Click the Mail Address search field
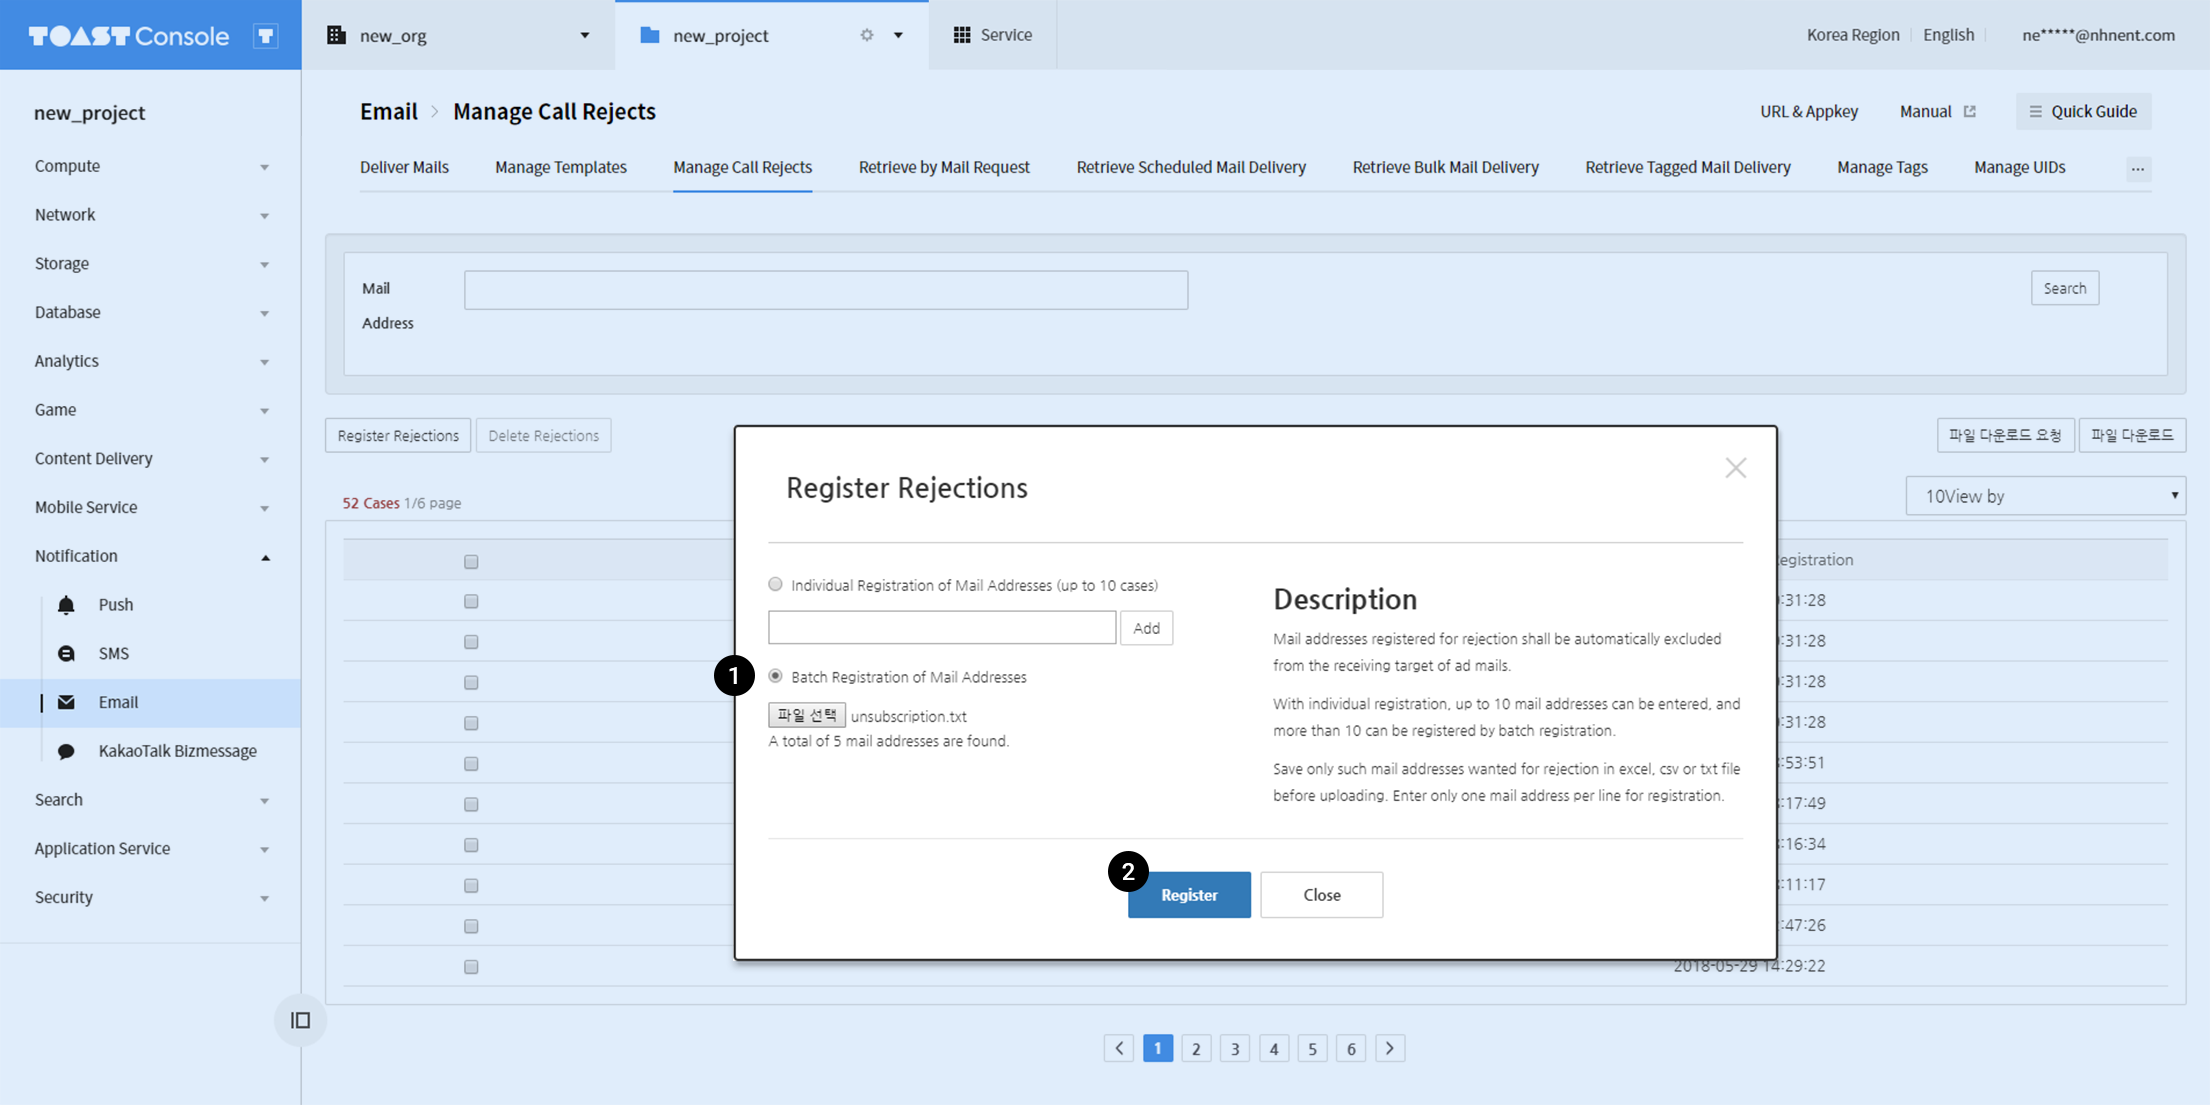 pyautogui.click(x=825, y=290)
